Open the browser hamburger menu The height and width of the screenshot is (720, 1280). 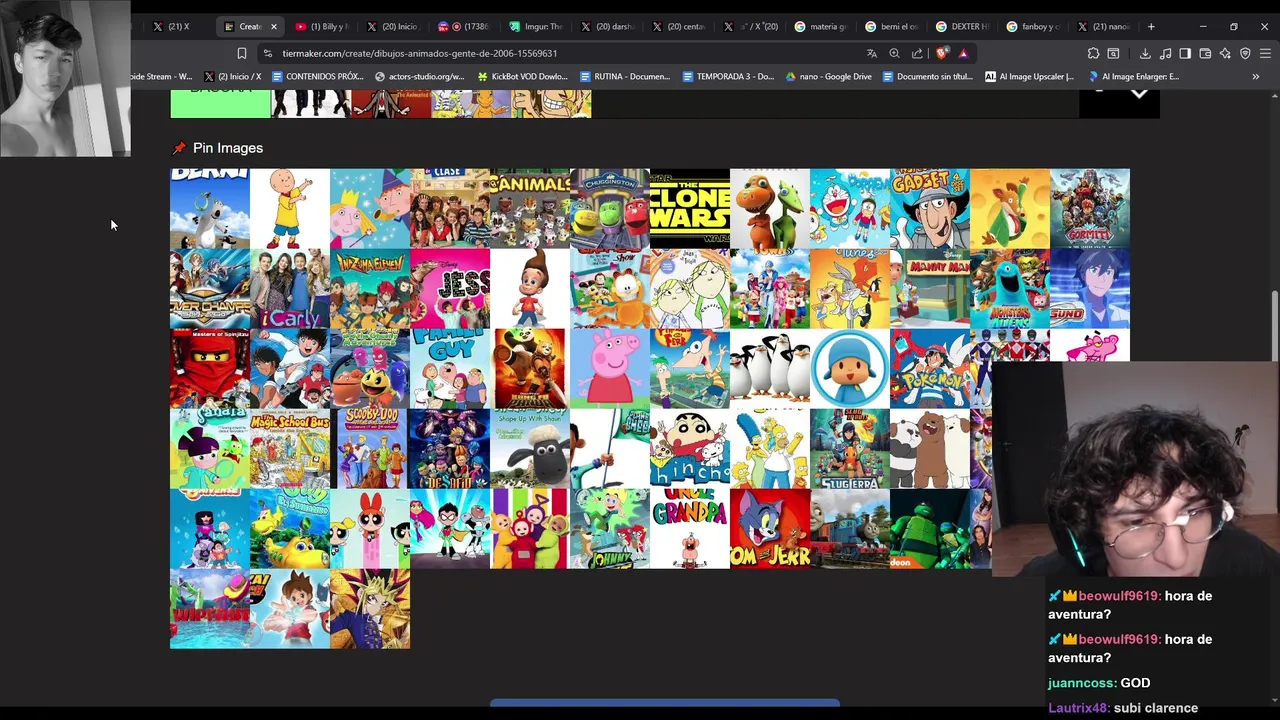click(x=1265, y=53)
